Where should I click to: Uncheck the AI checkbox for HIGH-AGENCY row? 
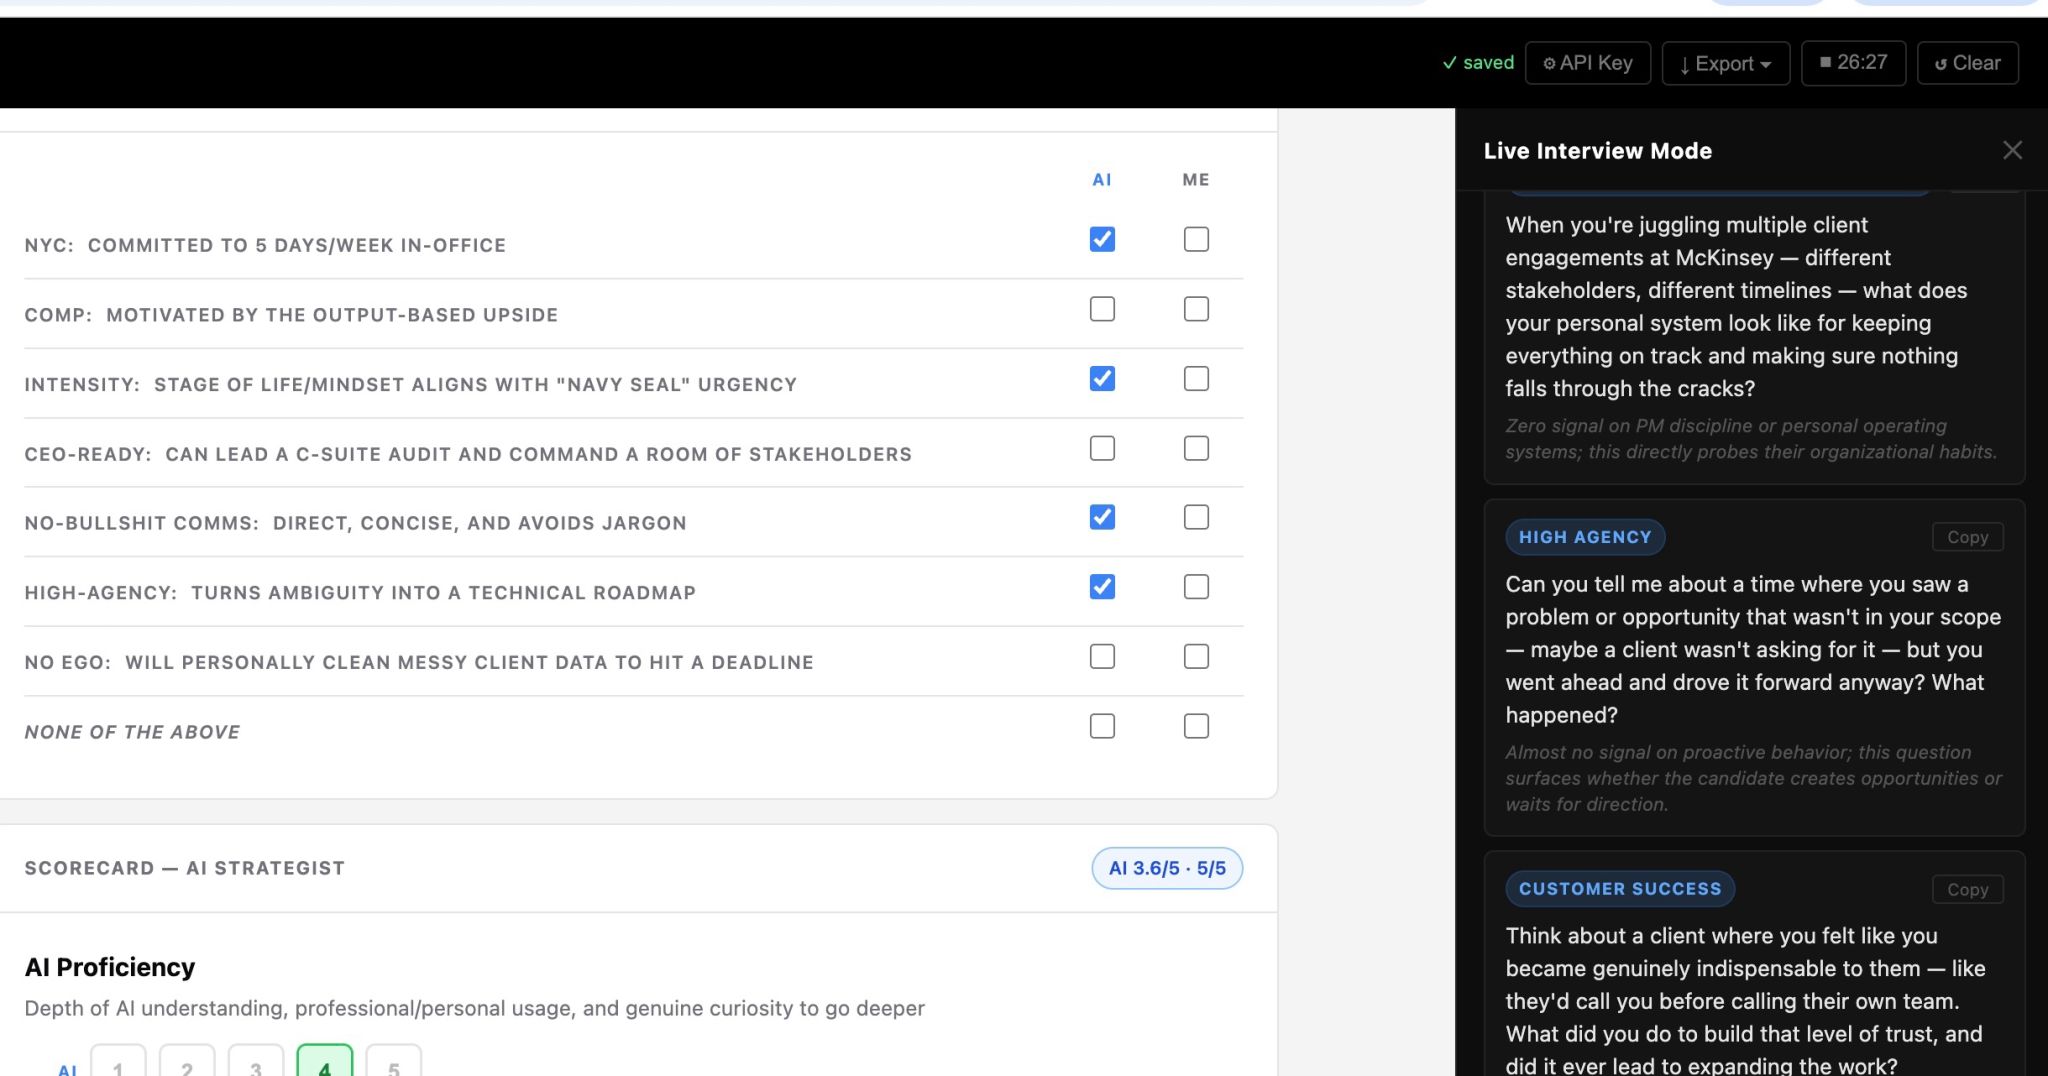(x=1101, y=587)
